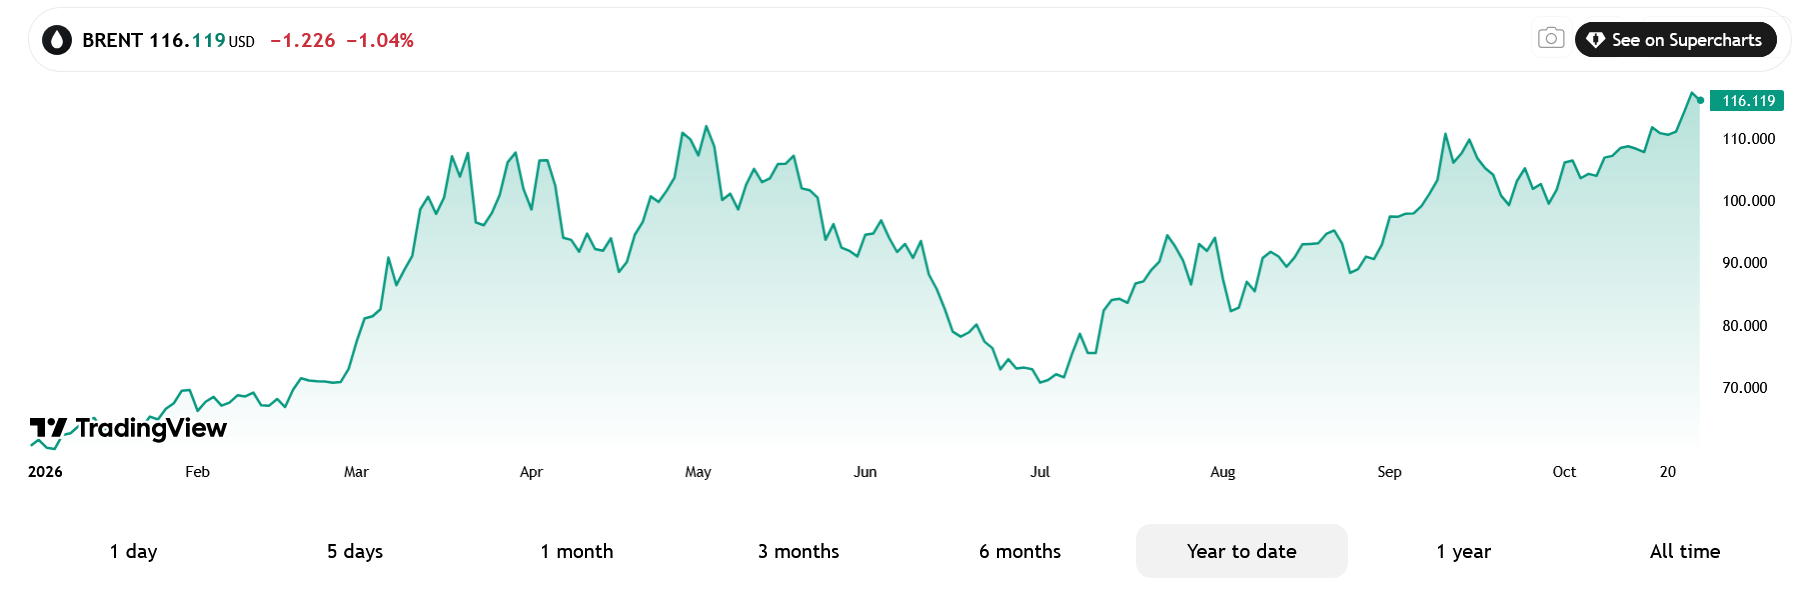Click the Brent oil drop logo
1800x600 pixels.
click(x=57, y=40)
